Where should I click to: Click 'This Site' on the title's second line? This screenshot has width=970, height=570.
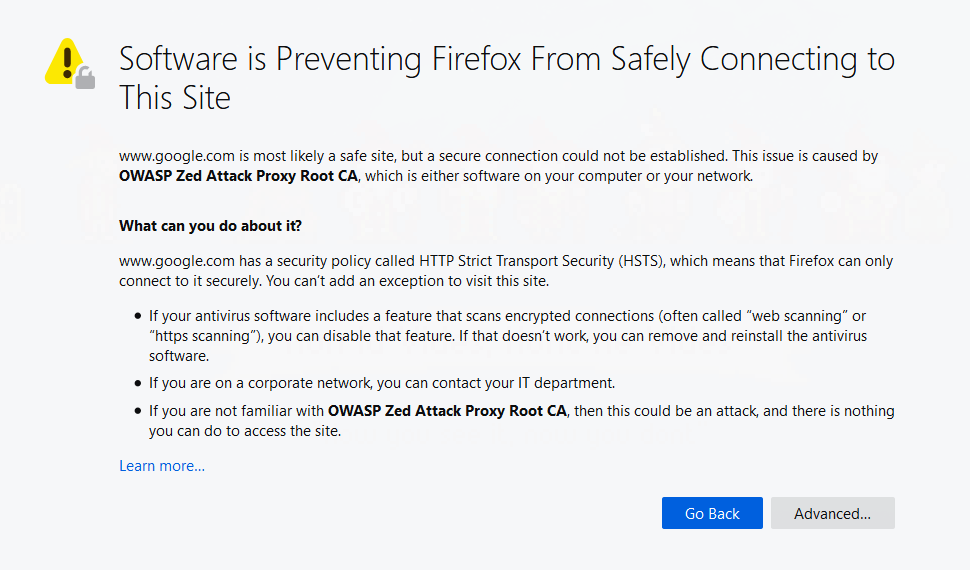click(175, 98)
